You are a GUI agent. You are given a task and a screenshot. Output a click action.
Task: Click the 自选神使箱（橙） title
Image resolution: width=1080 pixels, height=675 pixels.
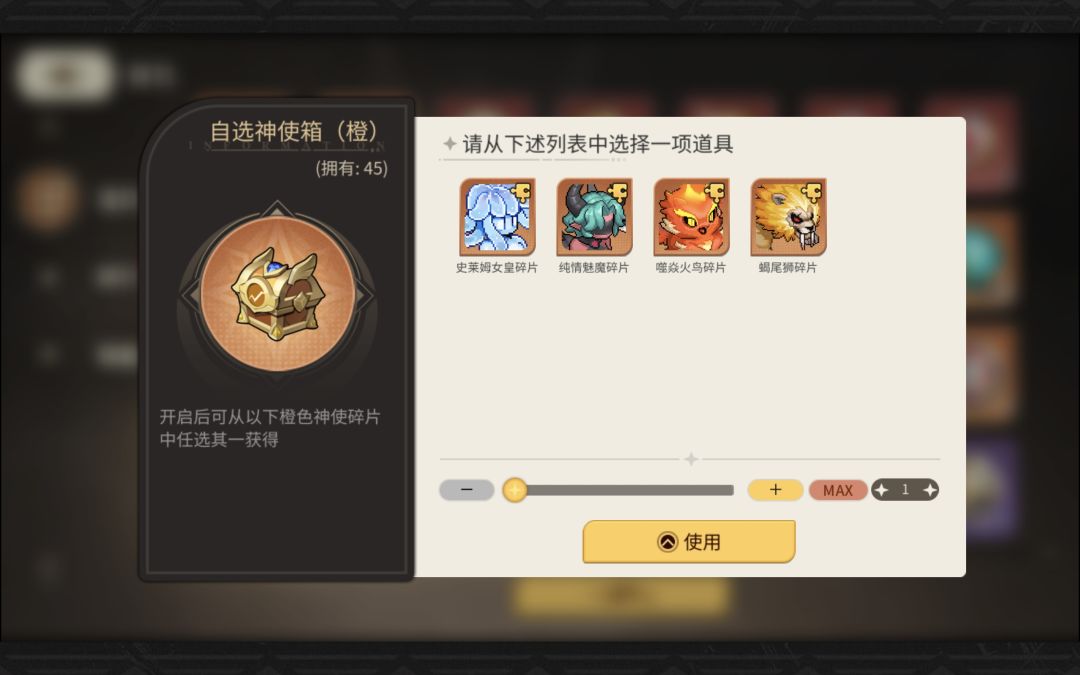[296, 131]
